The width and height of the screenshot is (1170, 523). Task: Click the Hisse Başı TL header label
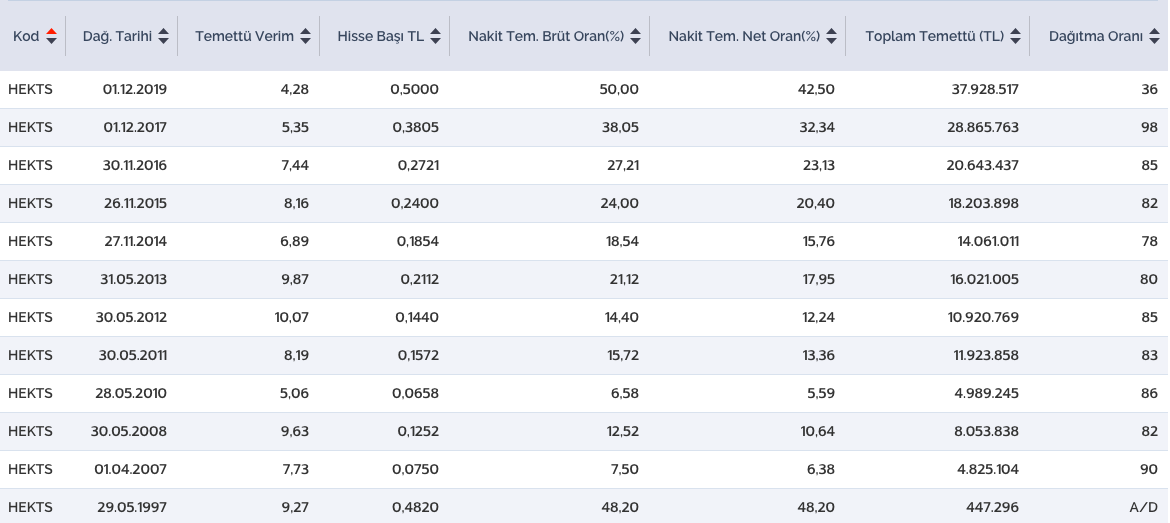[x=381, y=37]
